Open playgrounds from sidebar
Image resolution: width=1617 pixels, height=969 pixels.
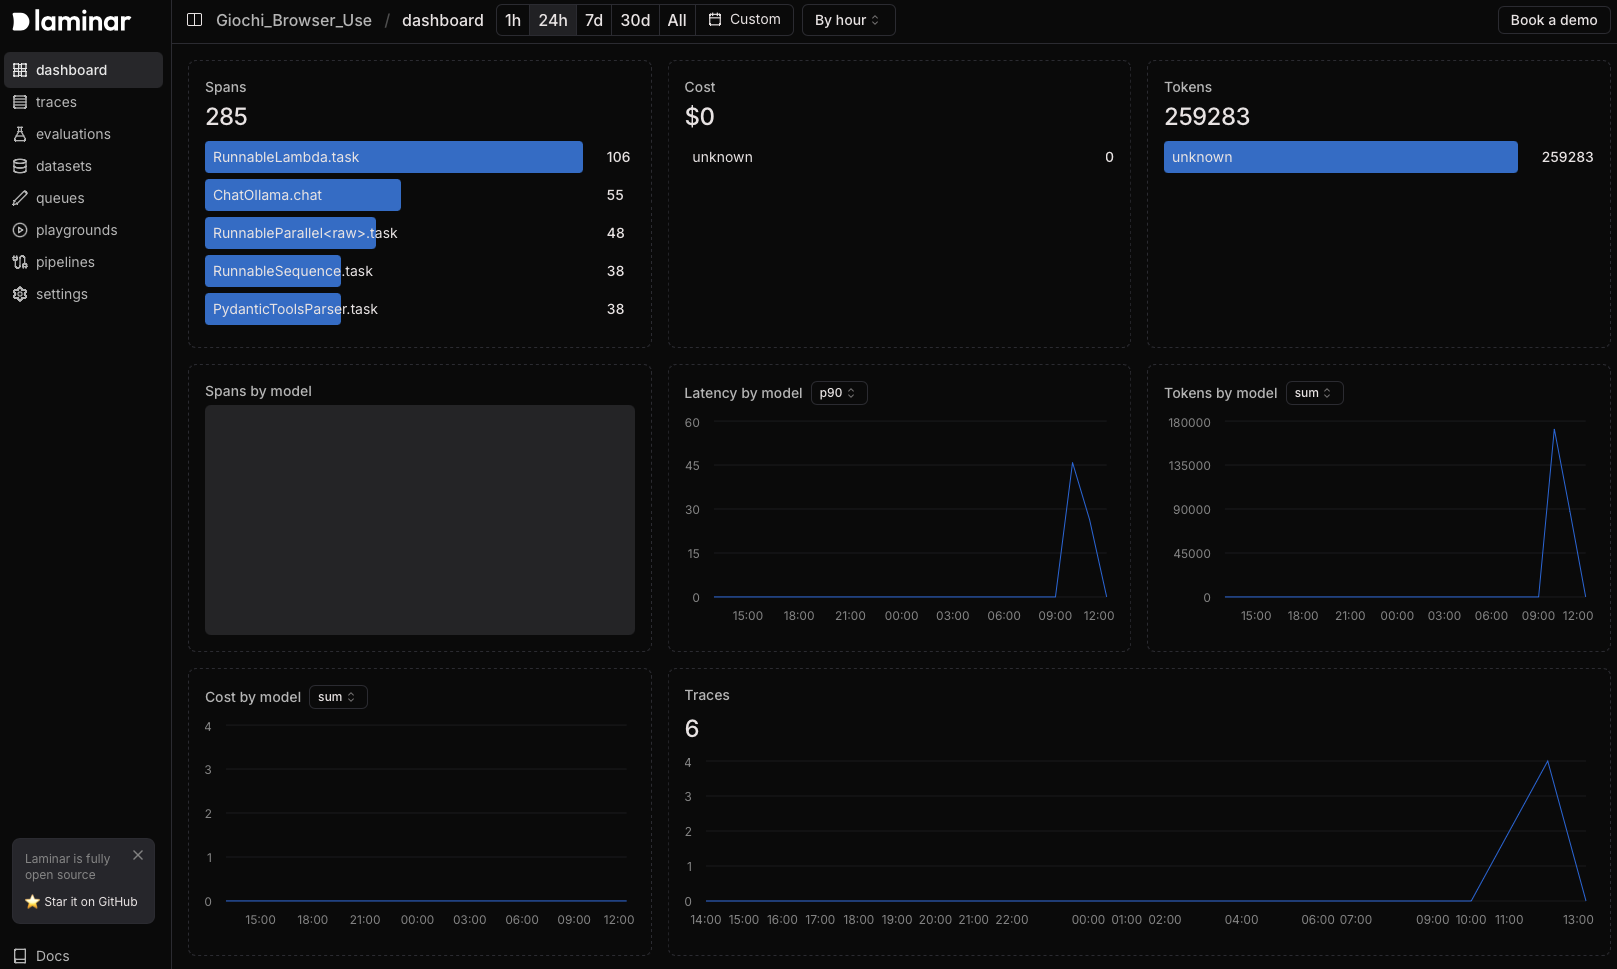pyautogui.click(x=76, y=230)
